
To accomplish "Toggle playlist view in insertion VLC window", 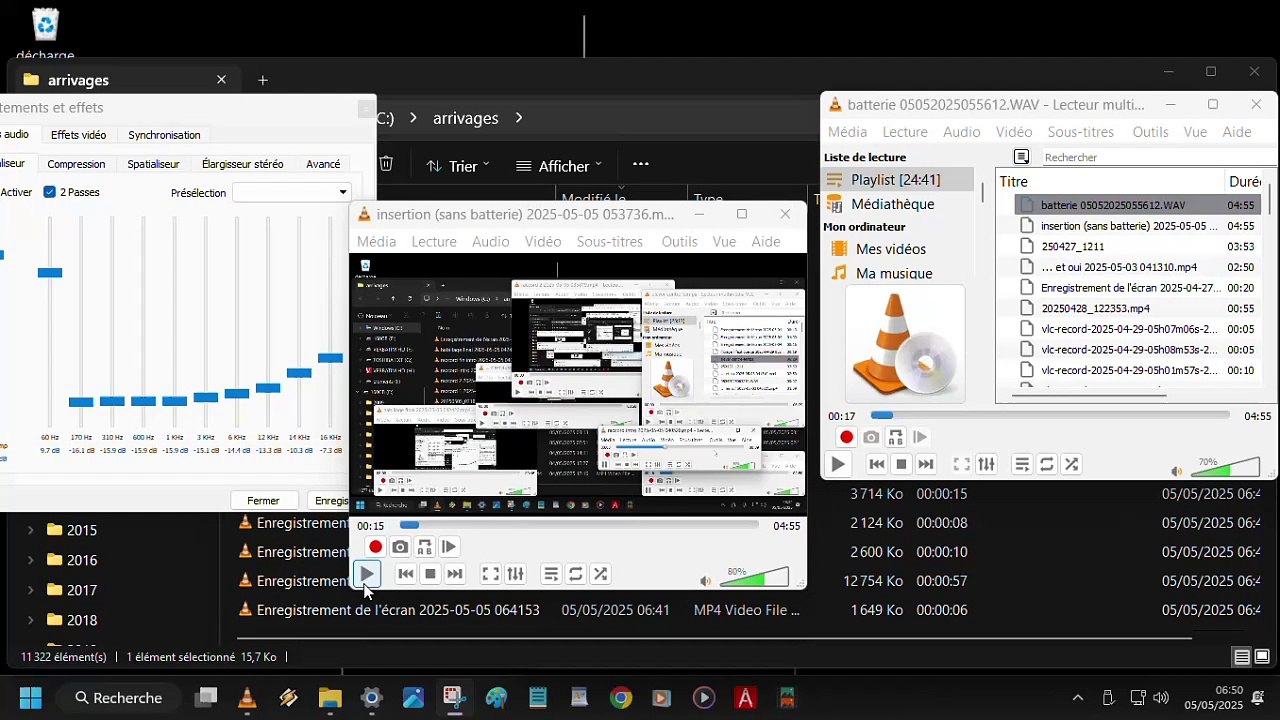I will pyautogui.click(x=551, y=574).
